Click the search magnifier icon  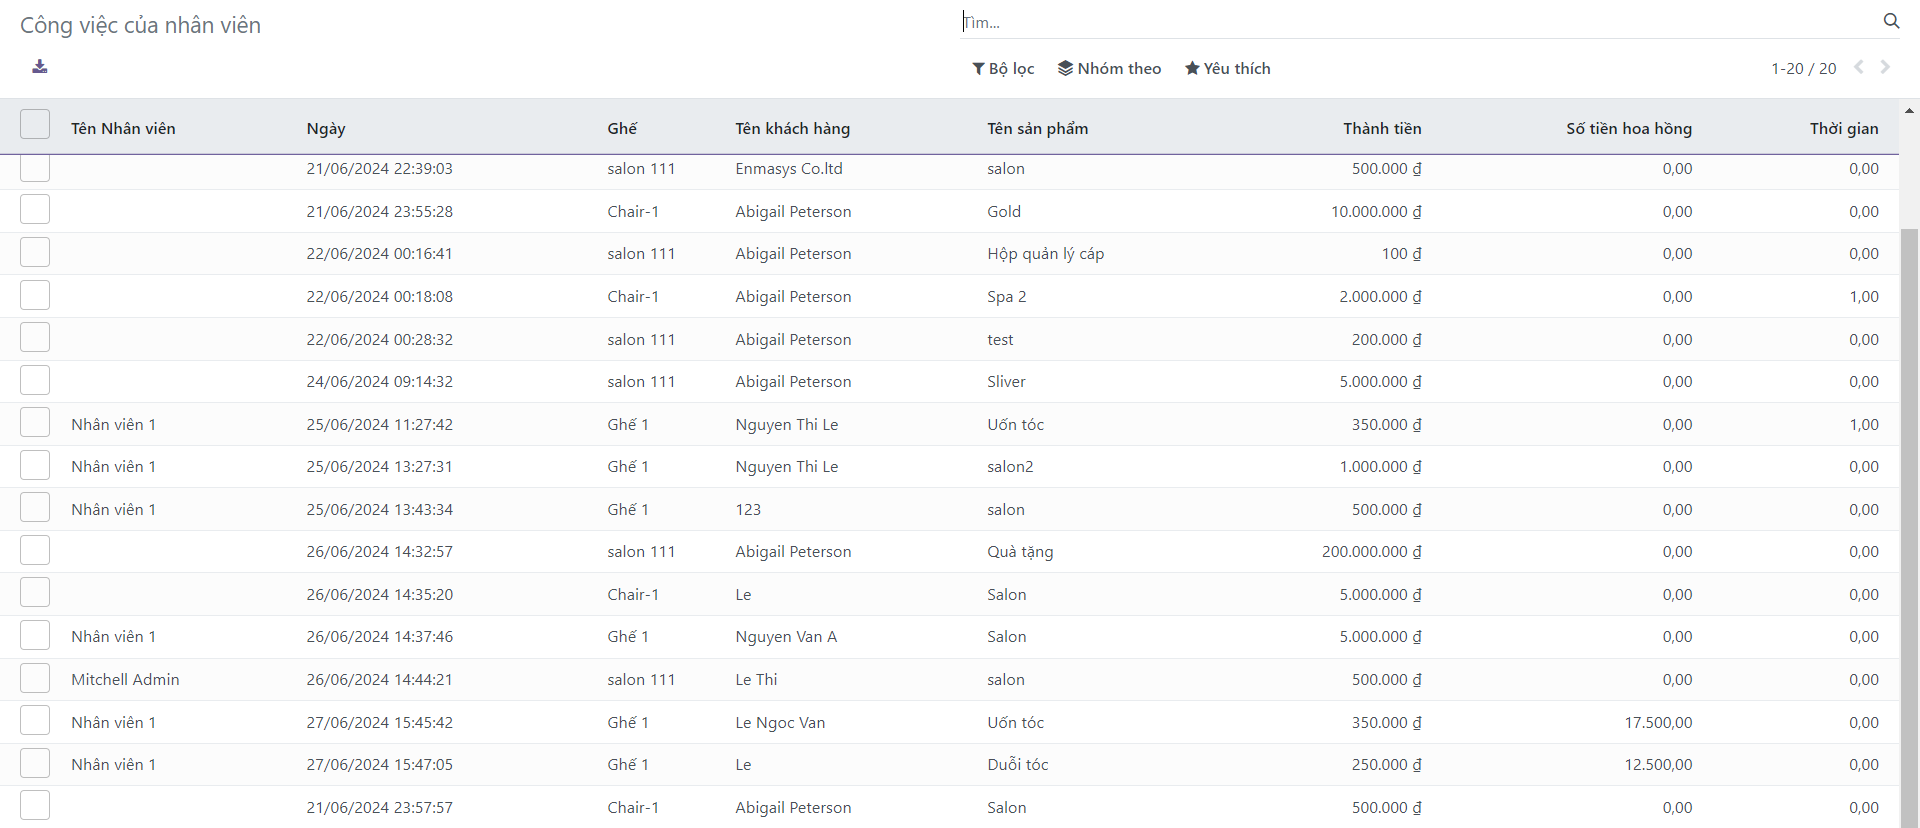[1891, 21]
